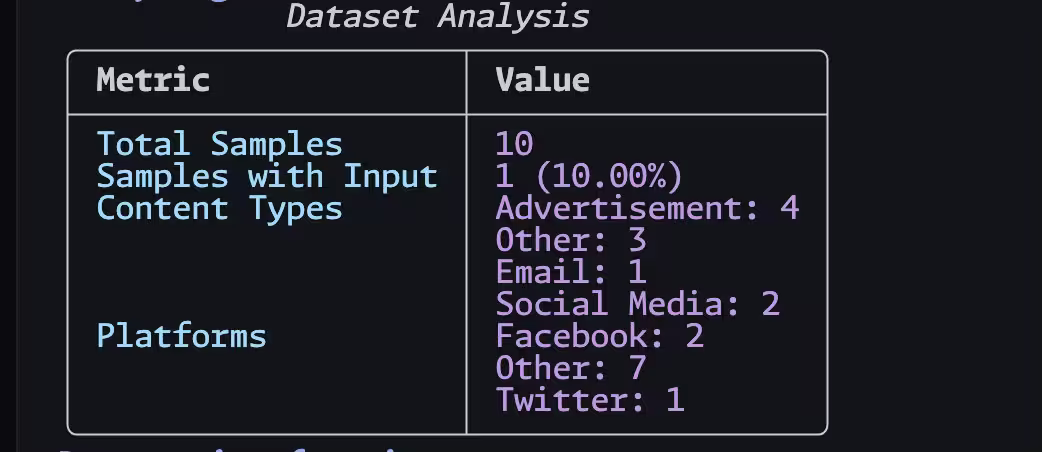Viewport: 1042px width, 452px height.
Task: Select the Platforms metric label
Action: click(181, 335)
